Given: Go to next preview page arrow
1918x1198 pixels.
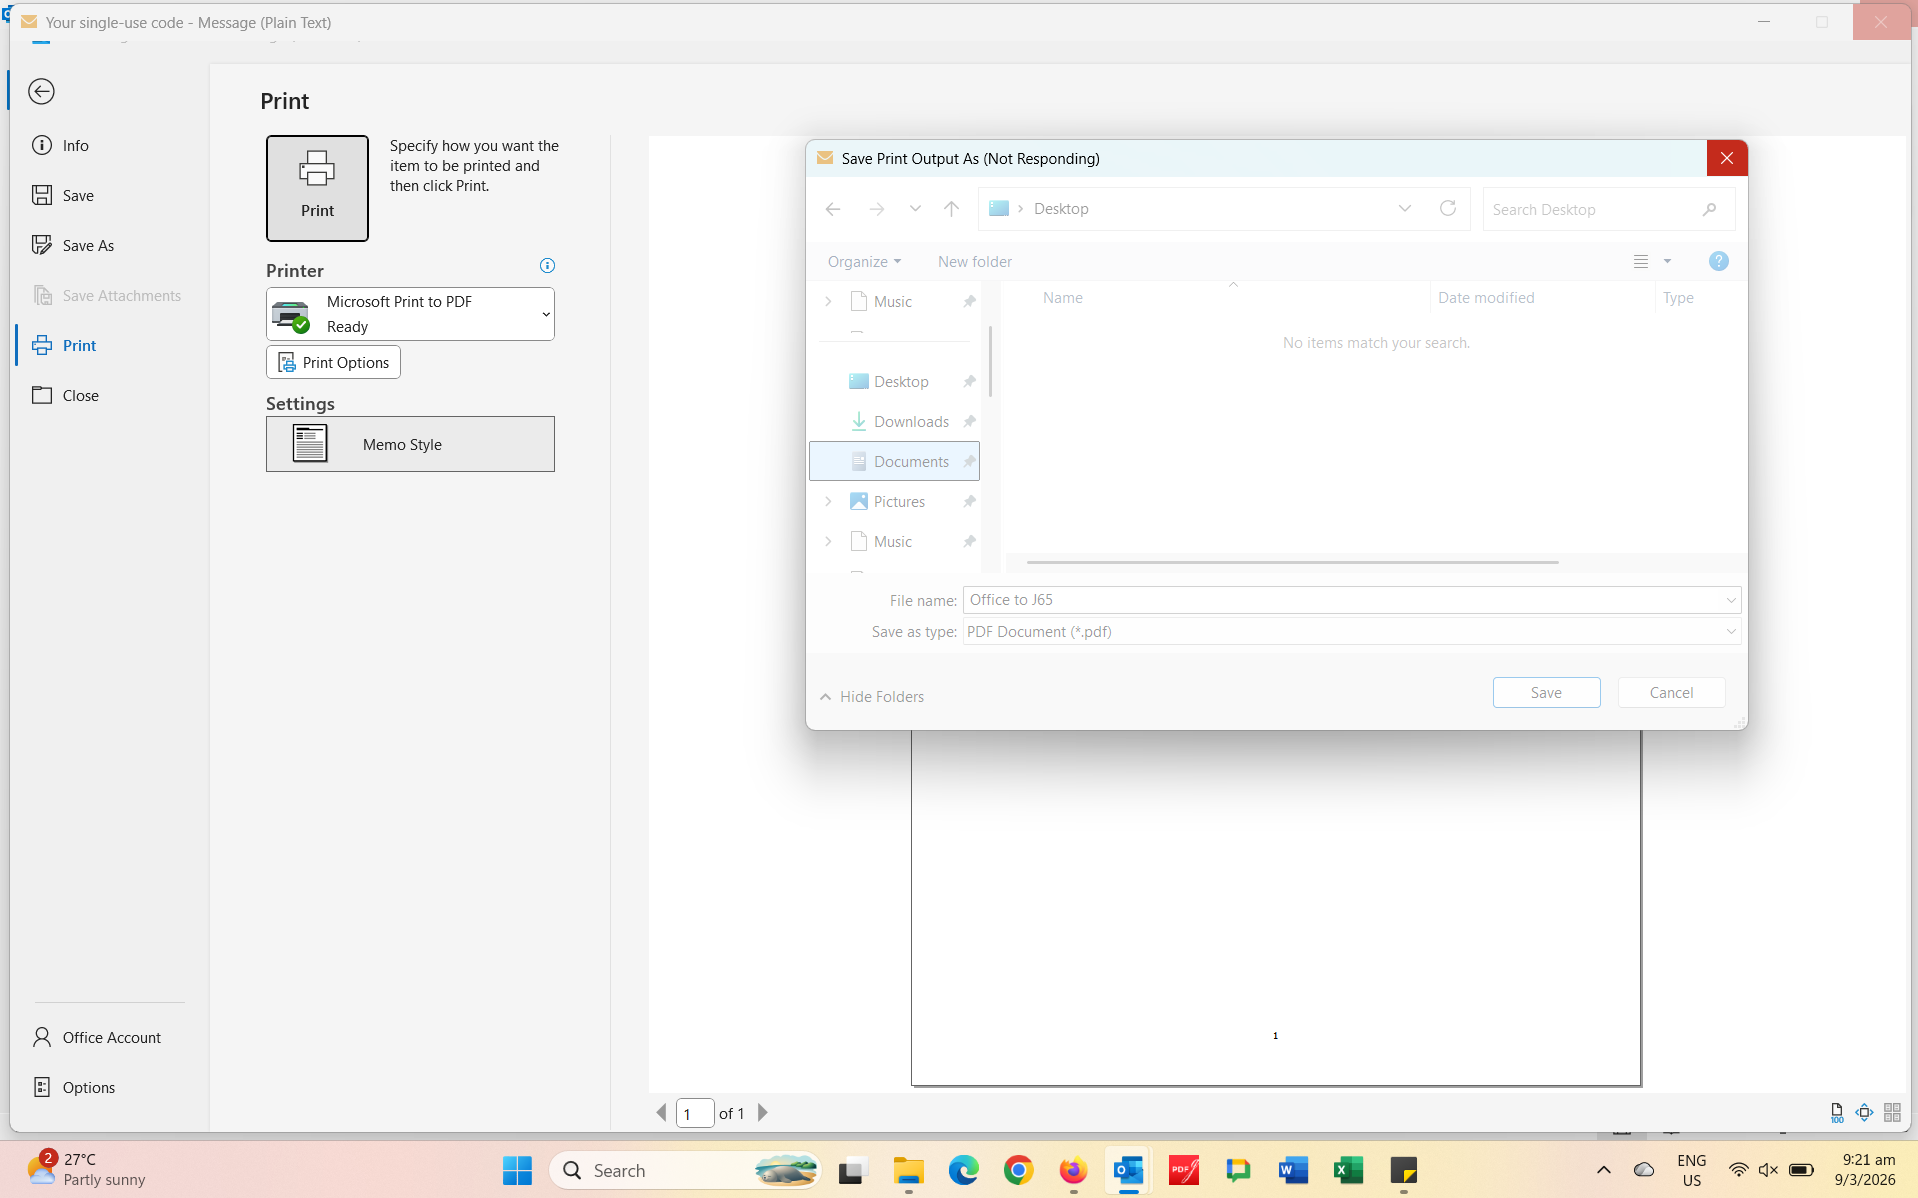Looking at the screenshot, I should click(x=763, y=1113).
